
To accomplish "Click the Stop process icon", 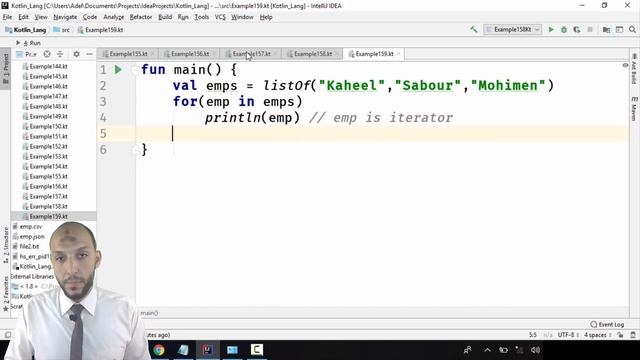I will (590, 29).
